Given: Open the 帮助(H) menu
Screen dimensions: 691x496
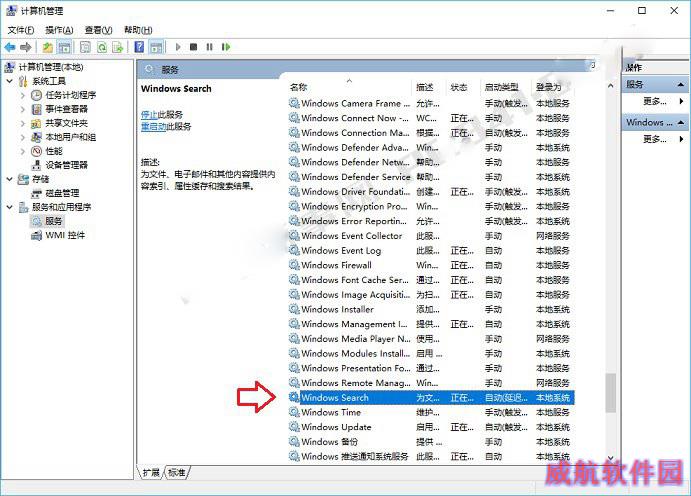Looking at the screenshot, I should click(x=138, y=30).
